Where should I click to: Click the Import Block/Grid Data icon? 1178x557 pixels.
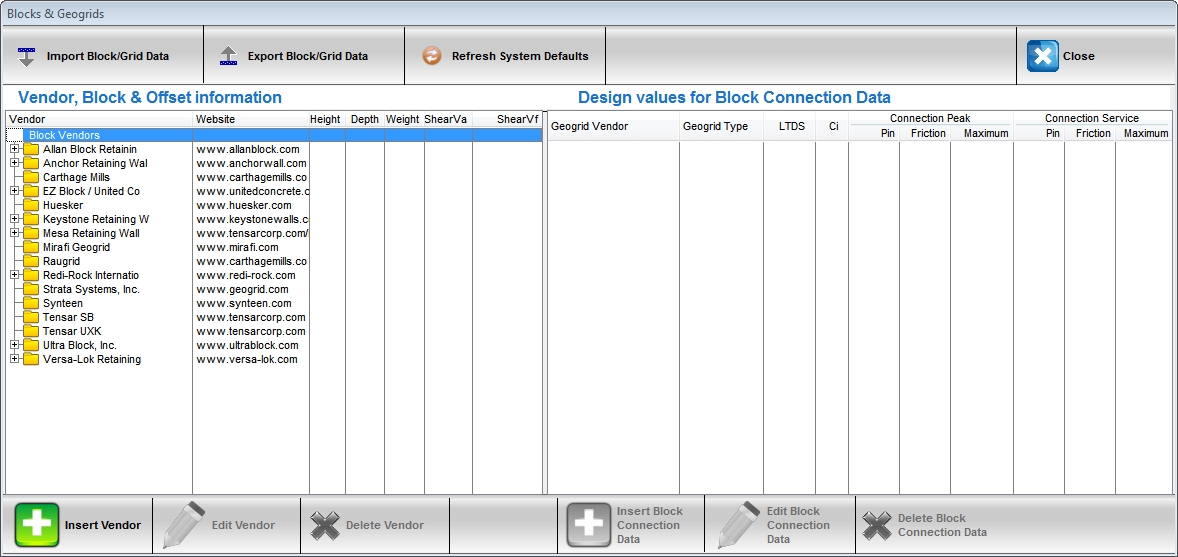coord(27,56)
